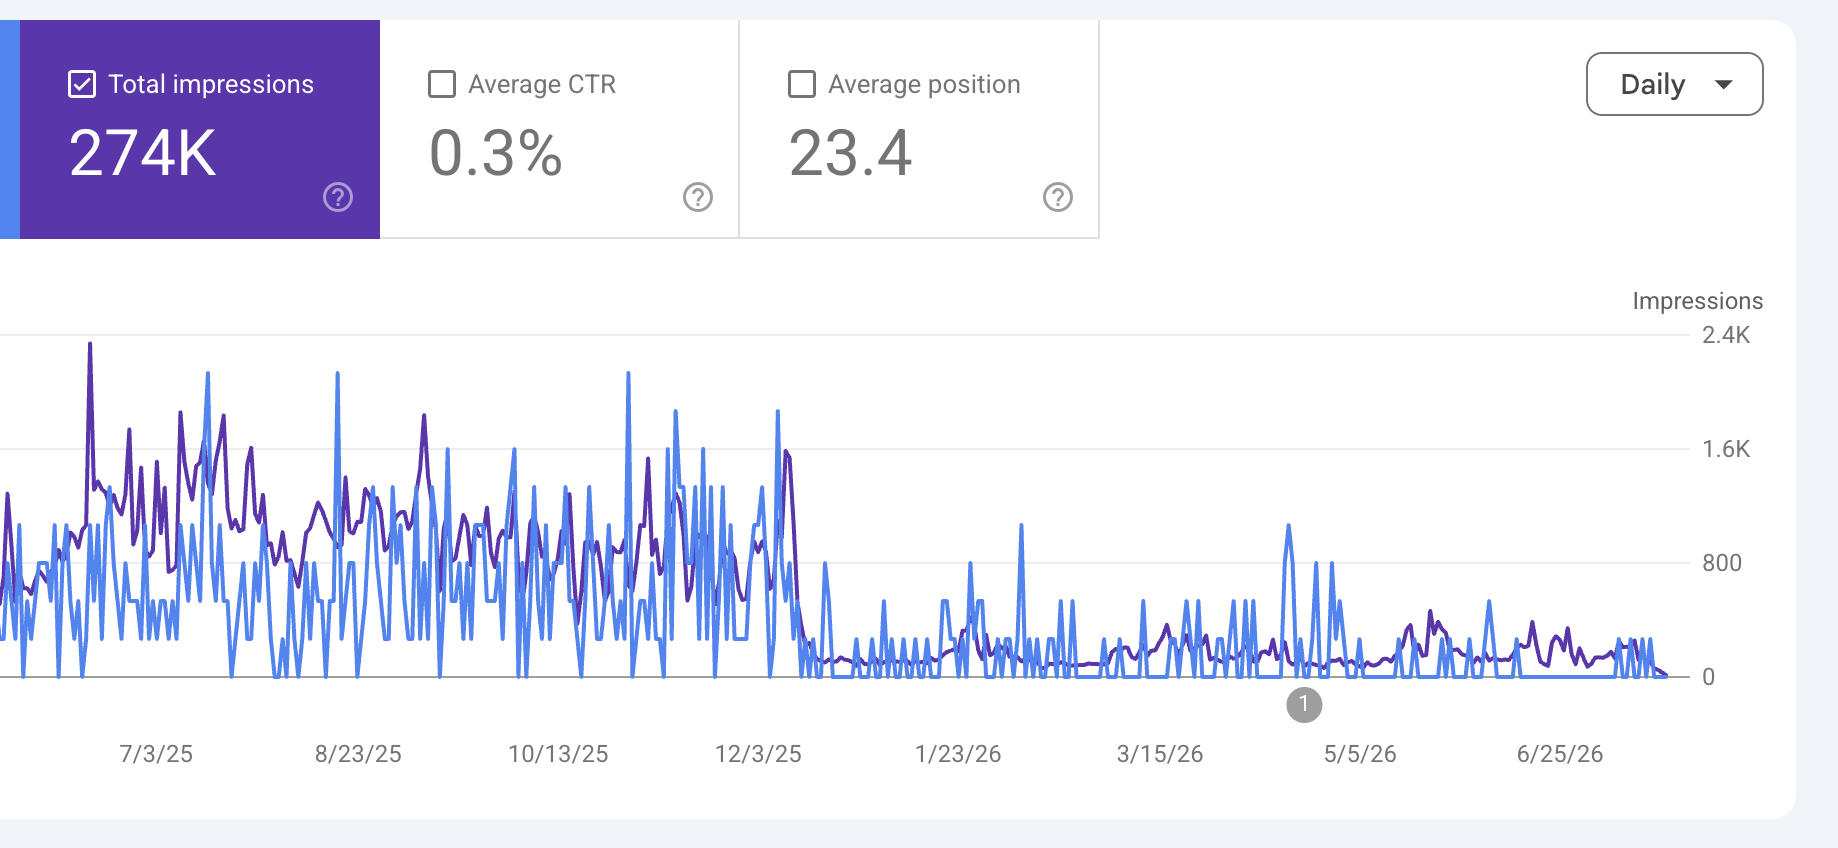Select the Average position metric card

[x=920, y=129]
